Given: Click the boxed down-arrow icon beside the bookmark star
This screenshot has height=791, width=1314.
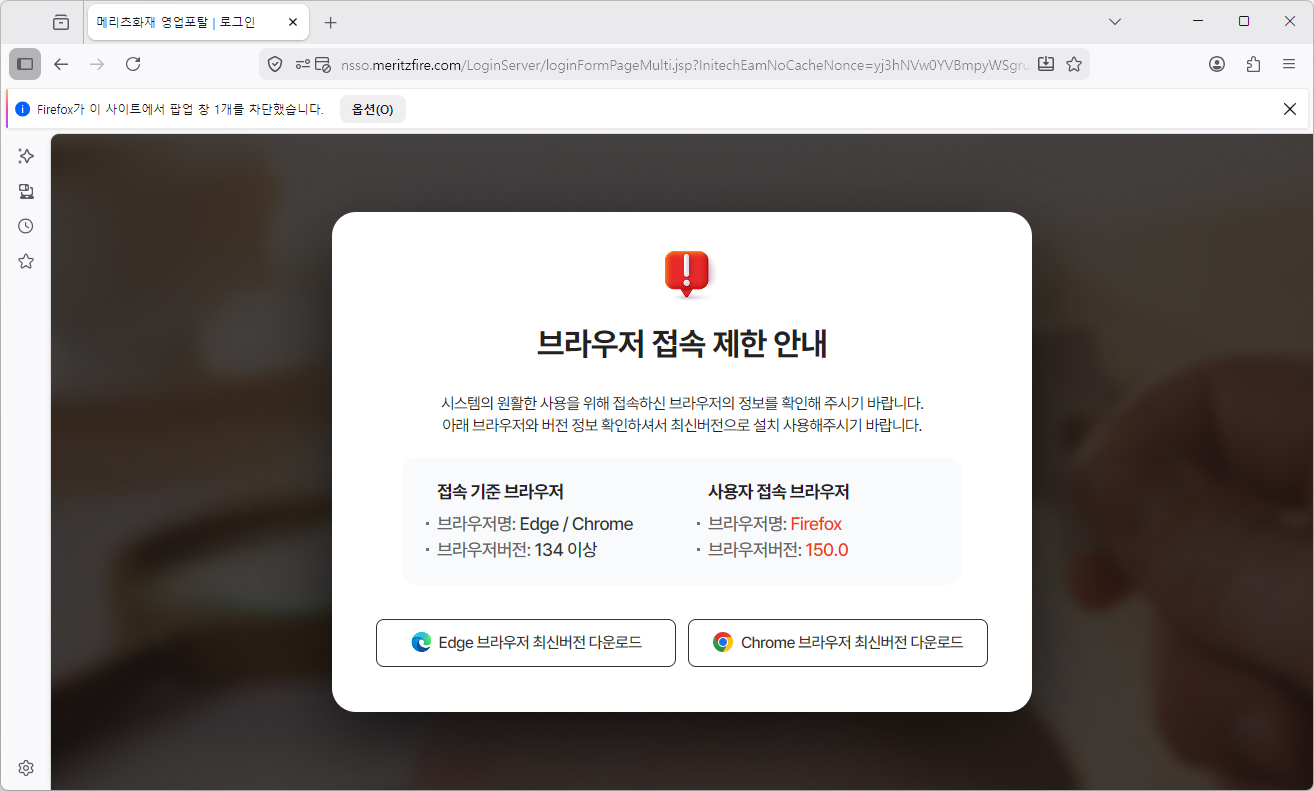Looking at the screenshot, I should (1046, 64).
